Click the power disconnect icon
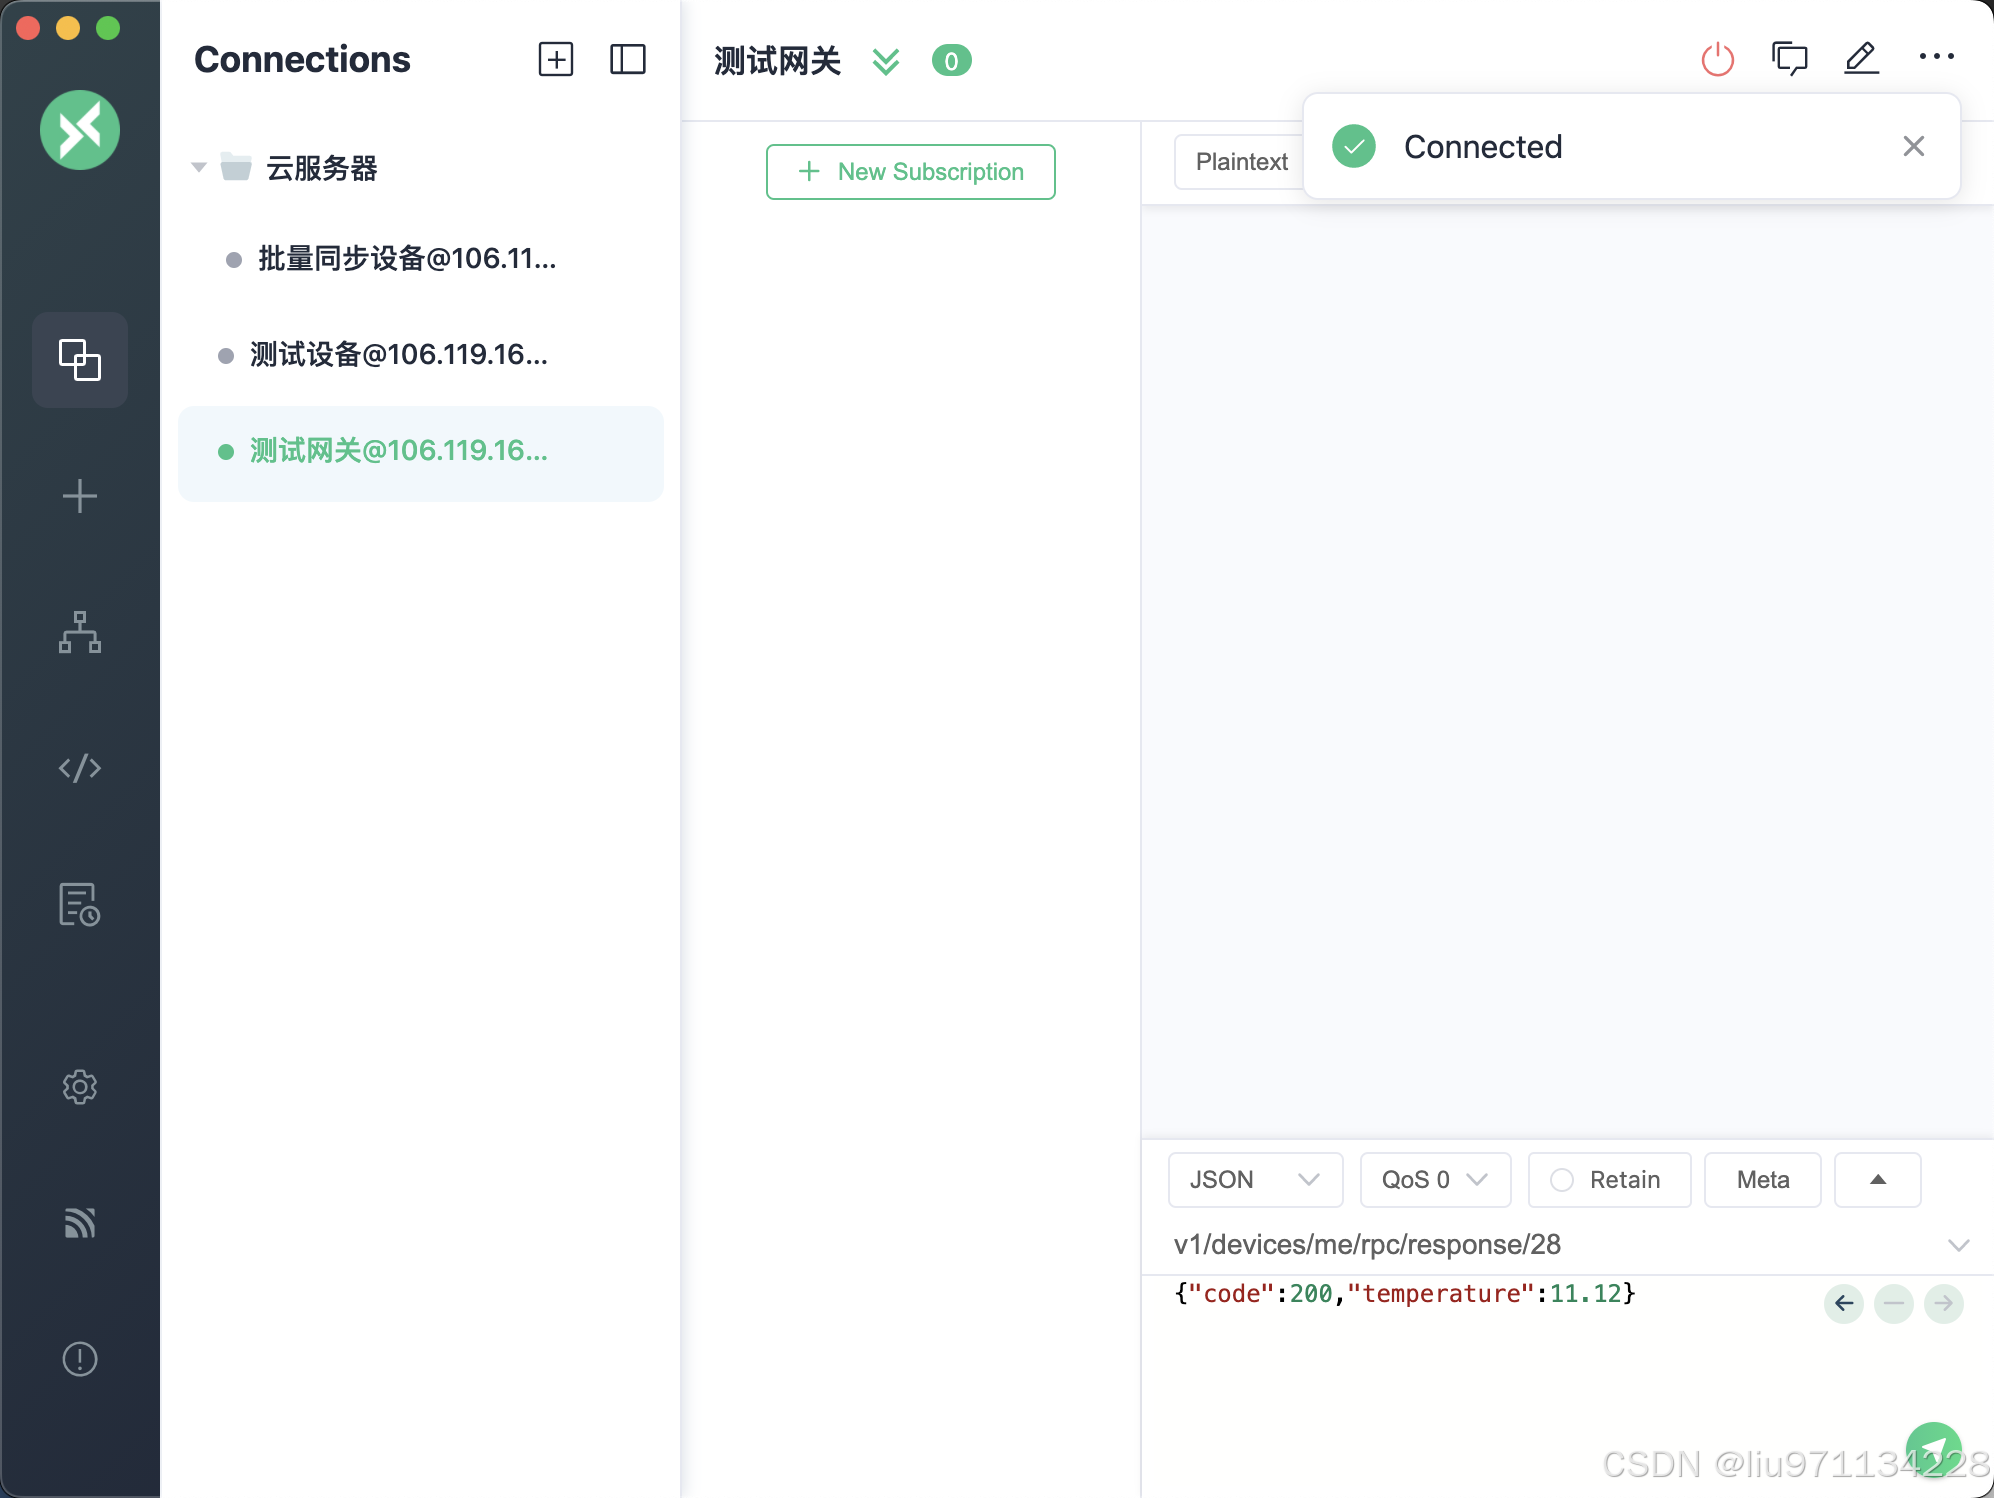Viewport: 1994px width, 1498px height. pyautogui.click(x=1717, y=60)
